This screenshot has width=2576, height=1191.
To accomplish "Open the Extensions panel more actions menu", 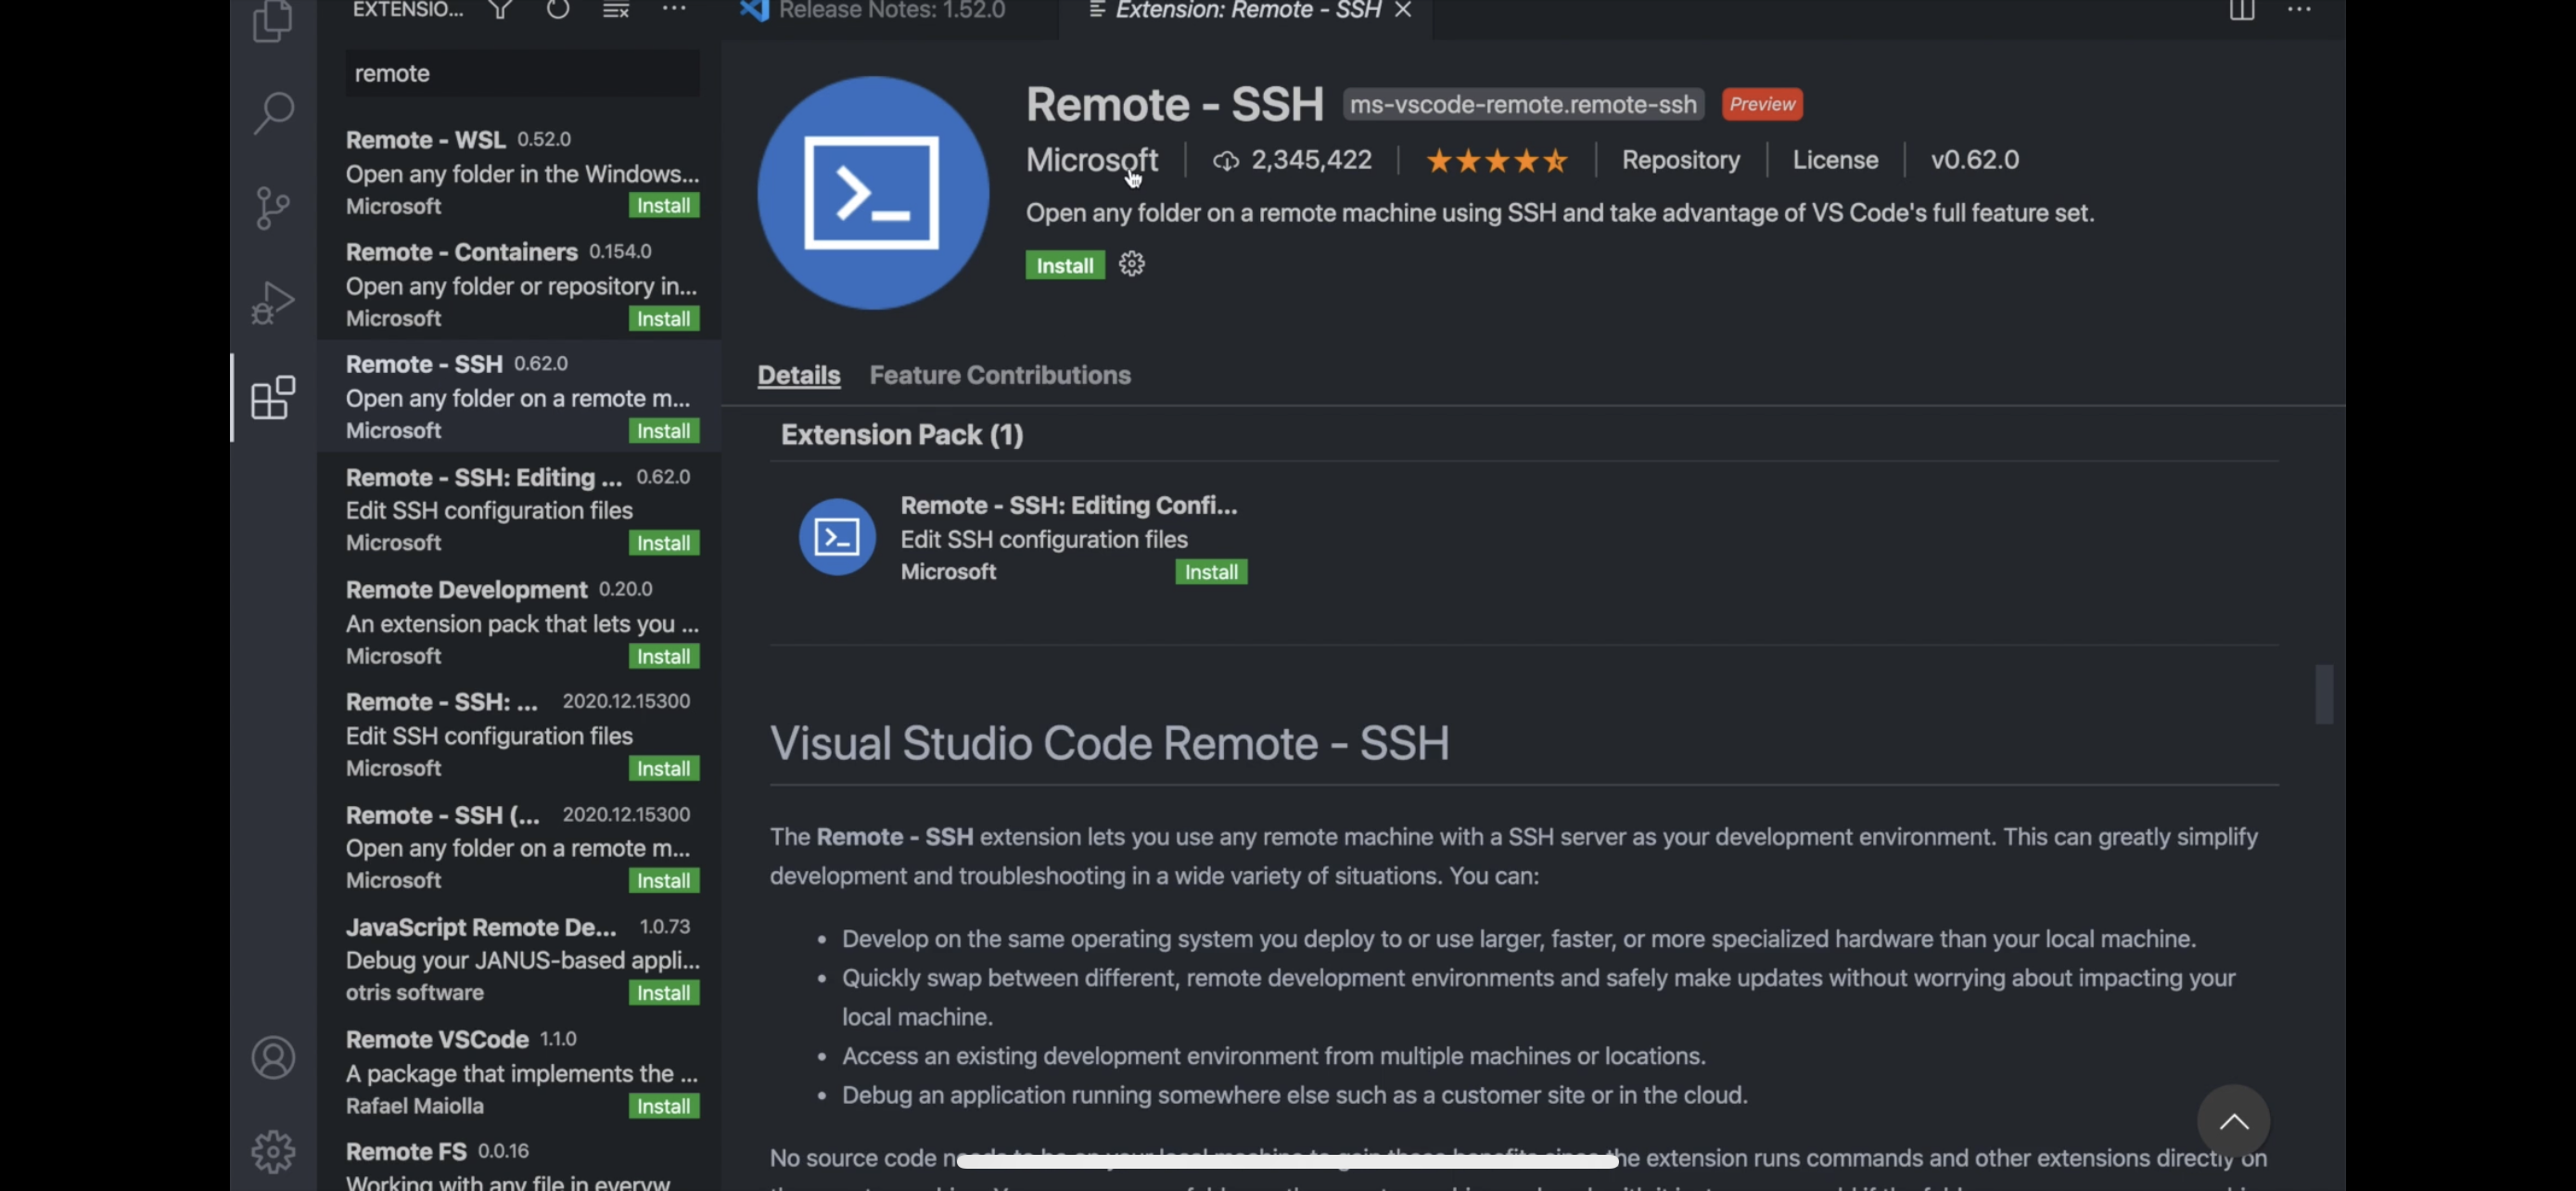I will pyautogui.click(x=674, y=10).
